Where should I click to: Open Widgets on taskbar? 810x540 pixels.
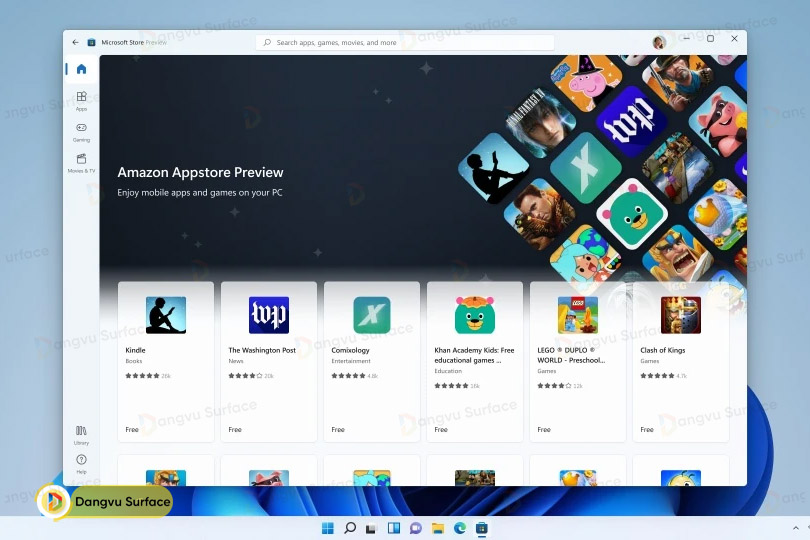click(394, 528)
